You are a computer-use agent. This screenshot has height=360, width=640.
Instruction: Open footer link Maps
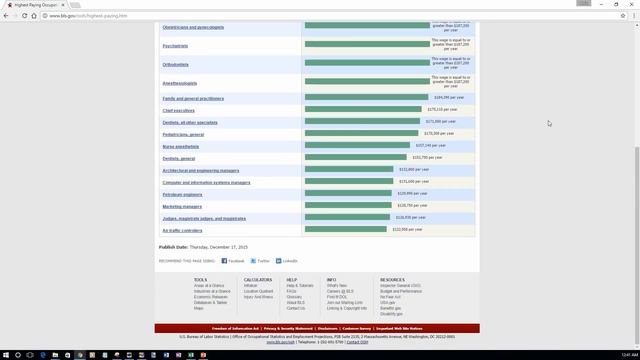click(x=198, y=309)
